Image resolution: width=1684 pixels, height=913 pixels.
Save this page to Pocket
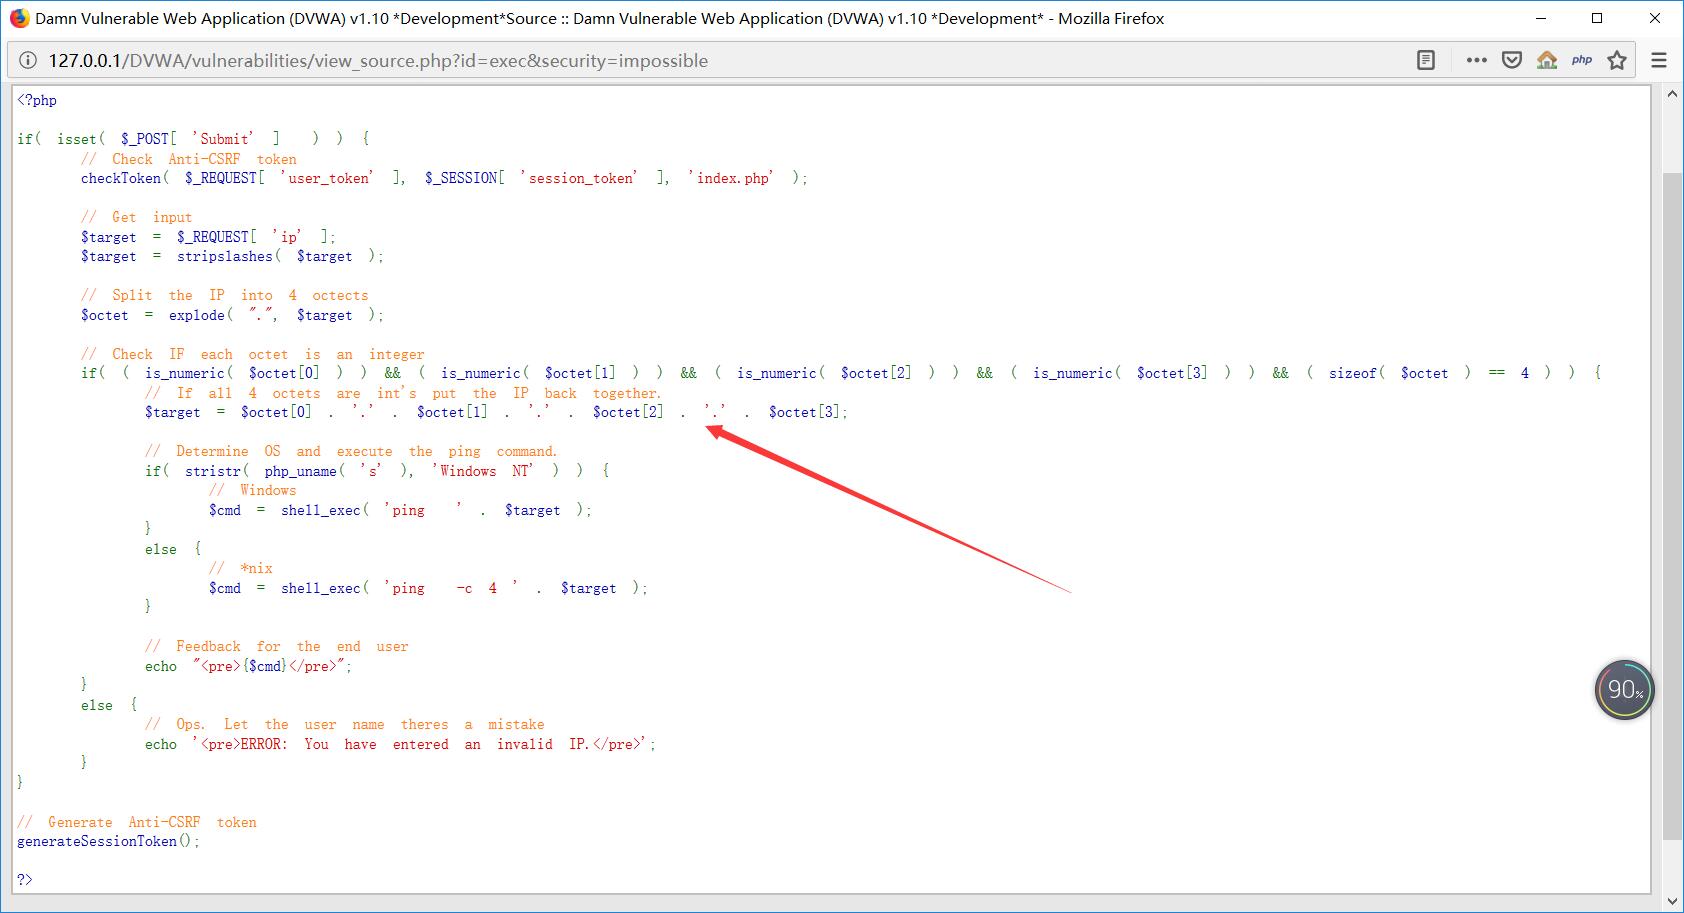[x=1511, y=59]
